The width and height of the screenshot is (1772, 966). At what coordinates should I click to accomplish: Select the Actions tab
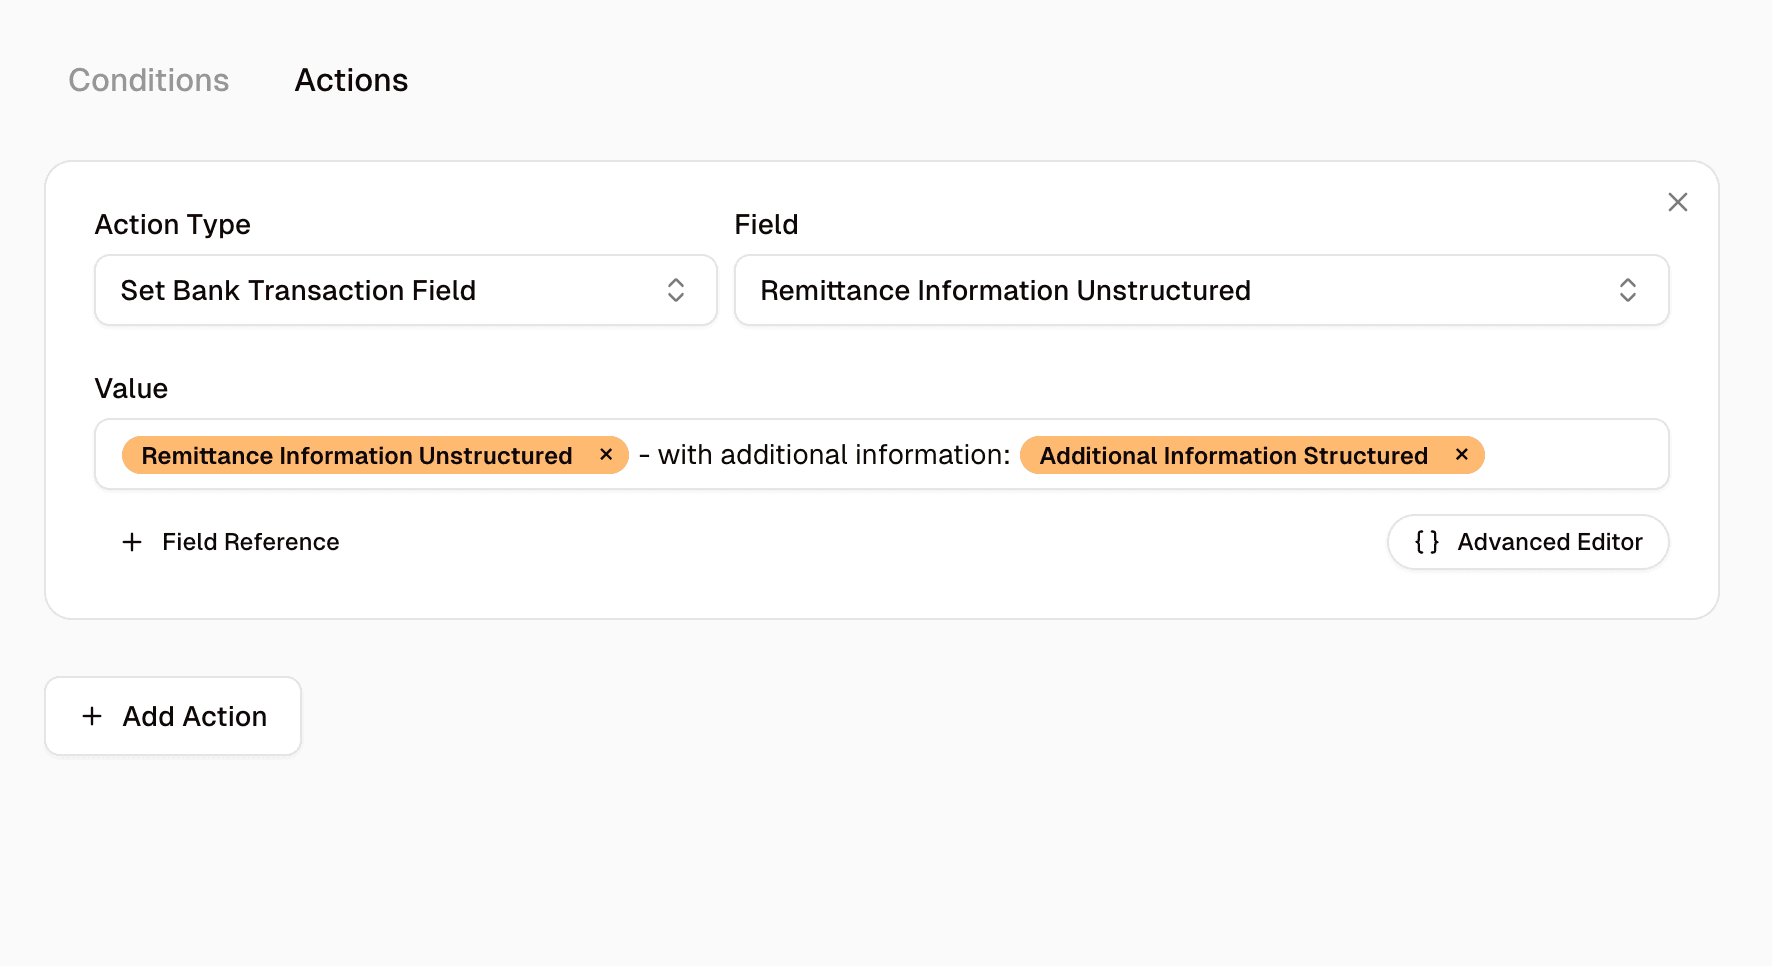(351, 80)
